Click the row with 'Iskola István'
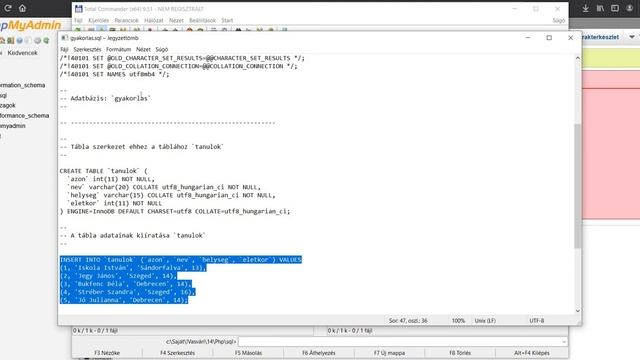The image size is (640, 360). tap(133, 268)
